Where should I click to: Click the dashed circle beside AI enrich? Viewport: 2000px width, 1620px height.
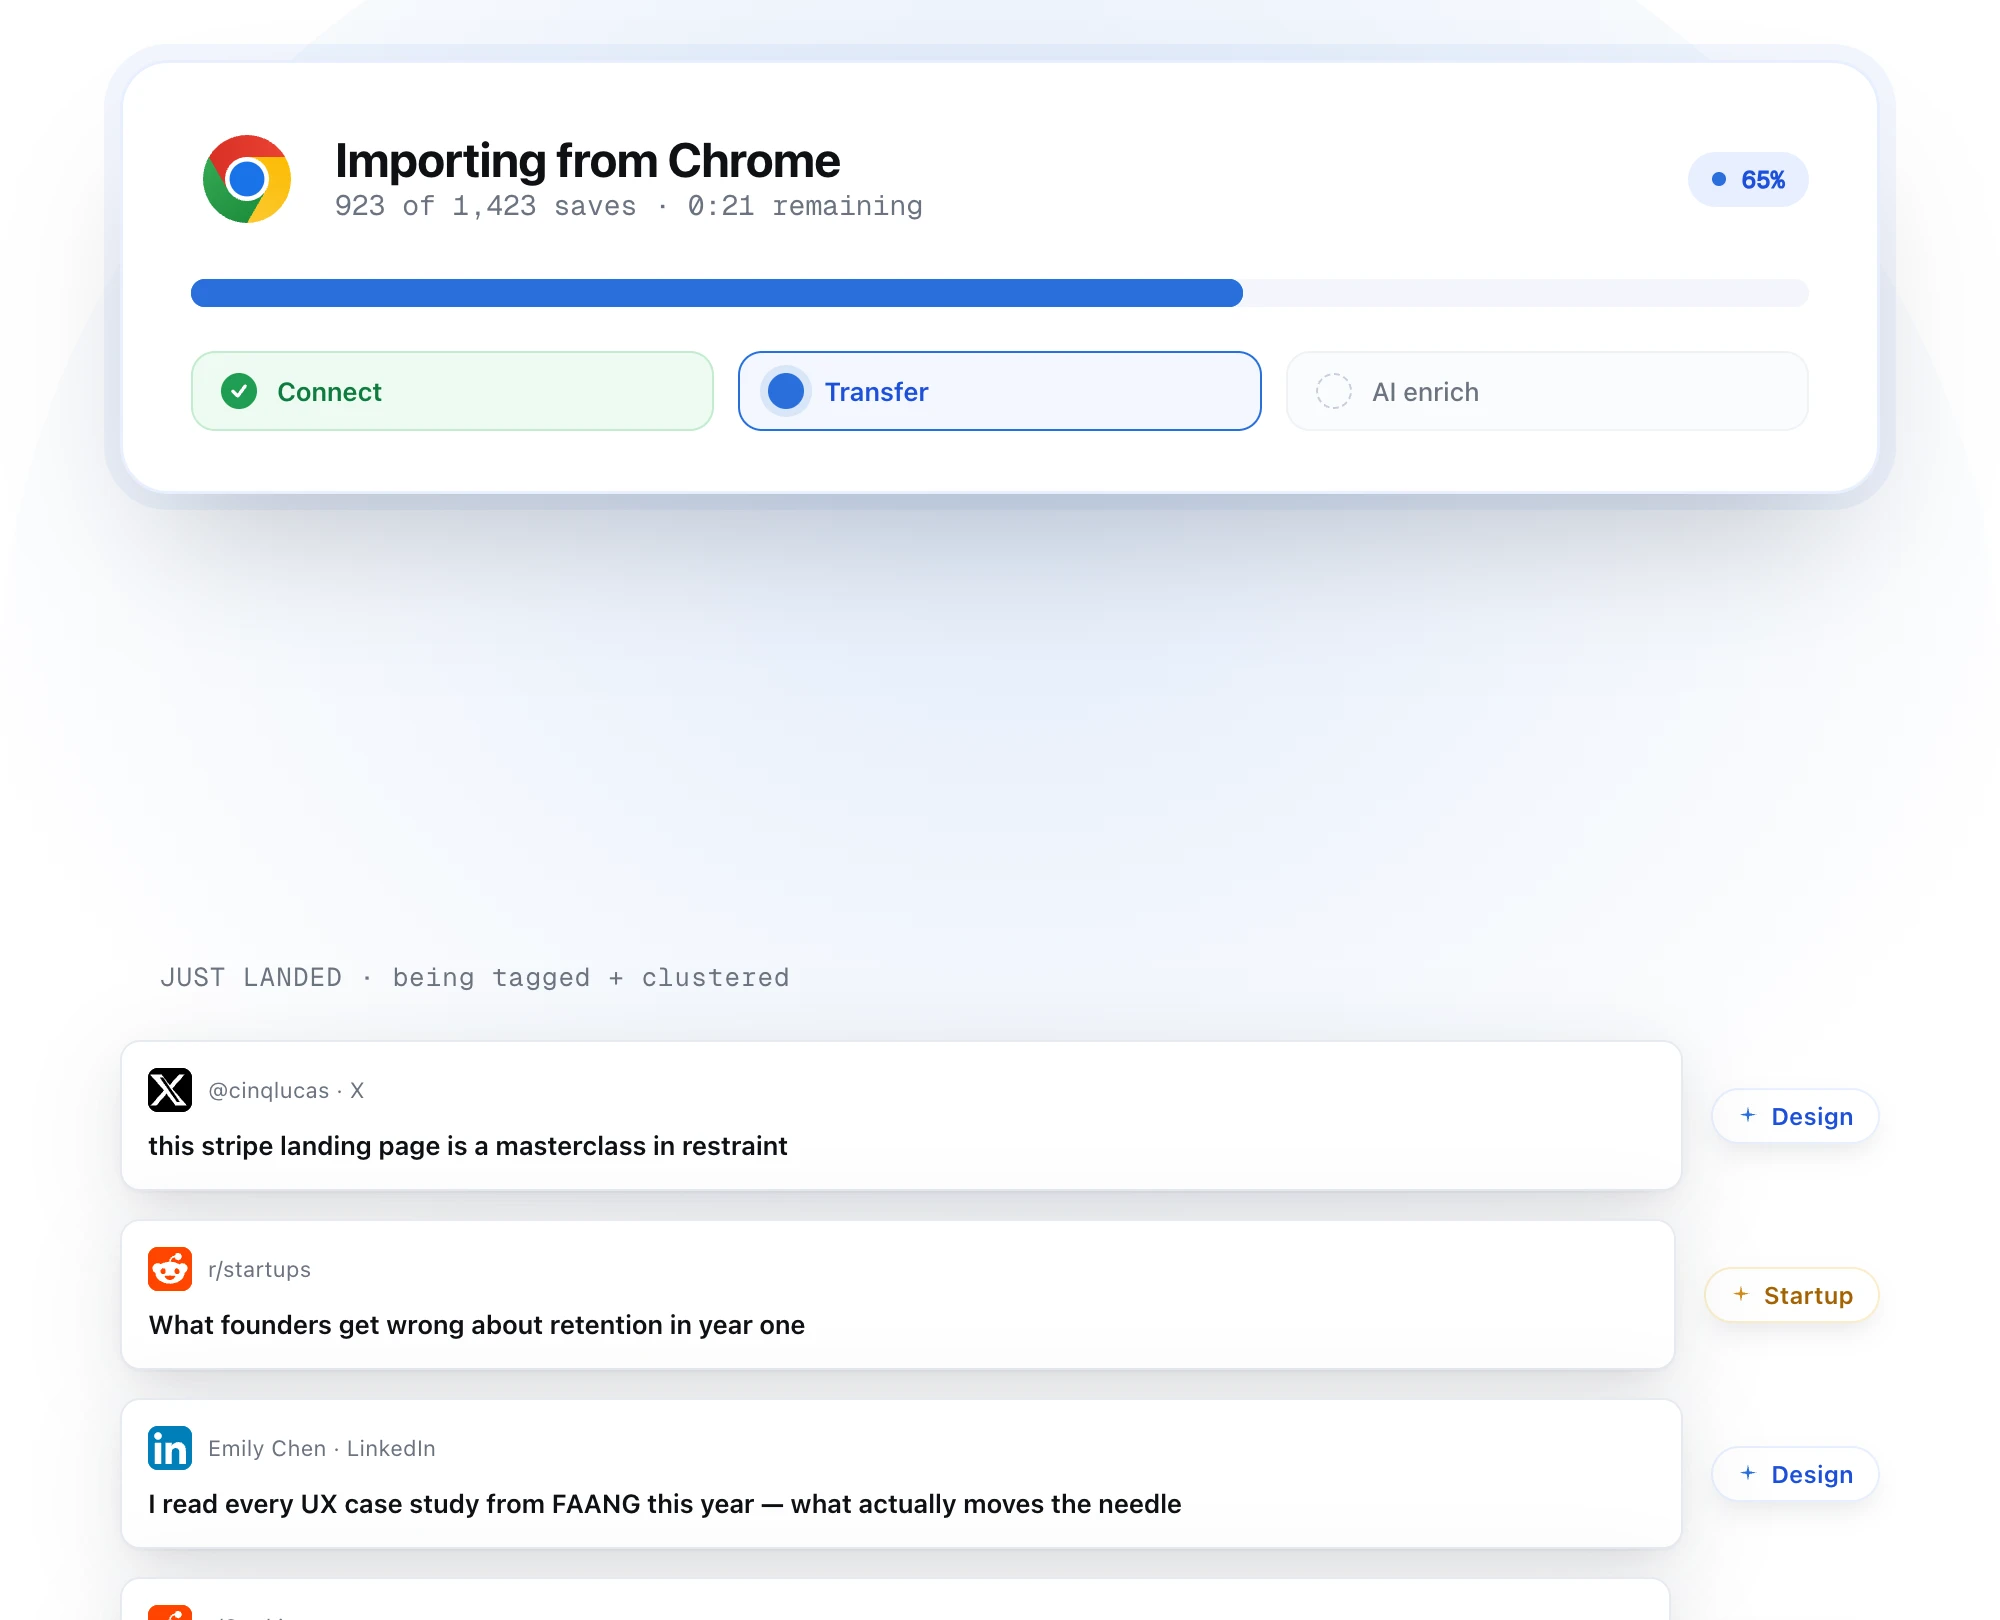tap(1334, 391)
